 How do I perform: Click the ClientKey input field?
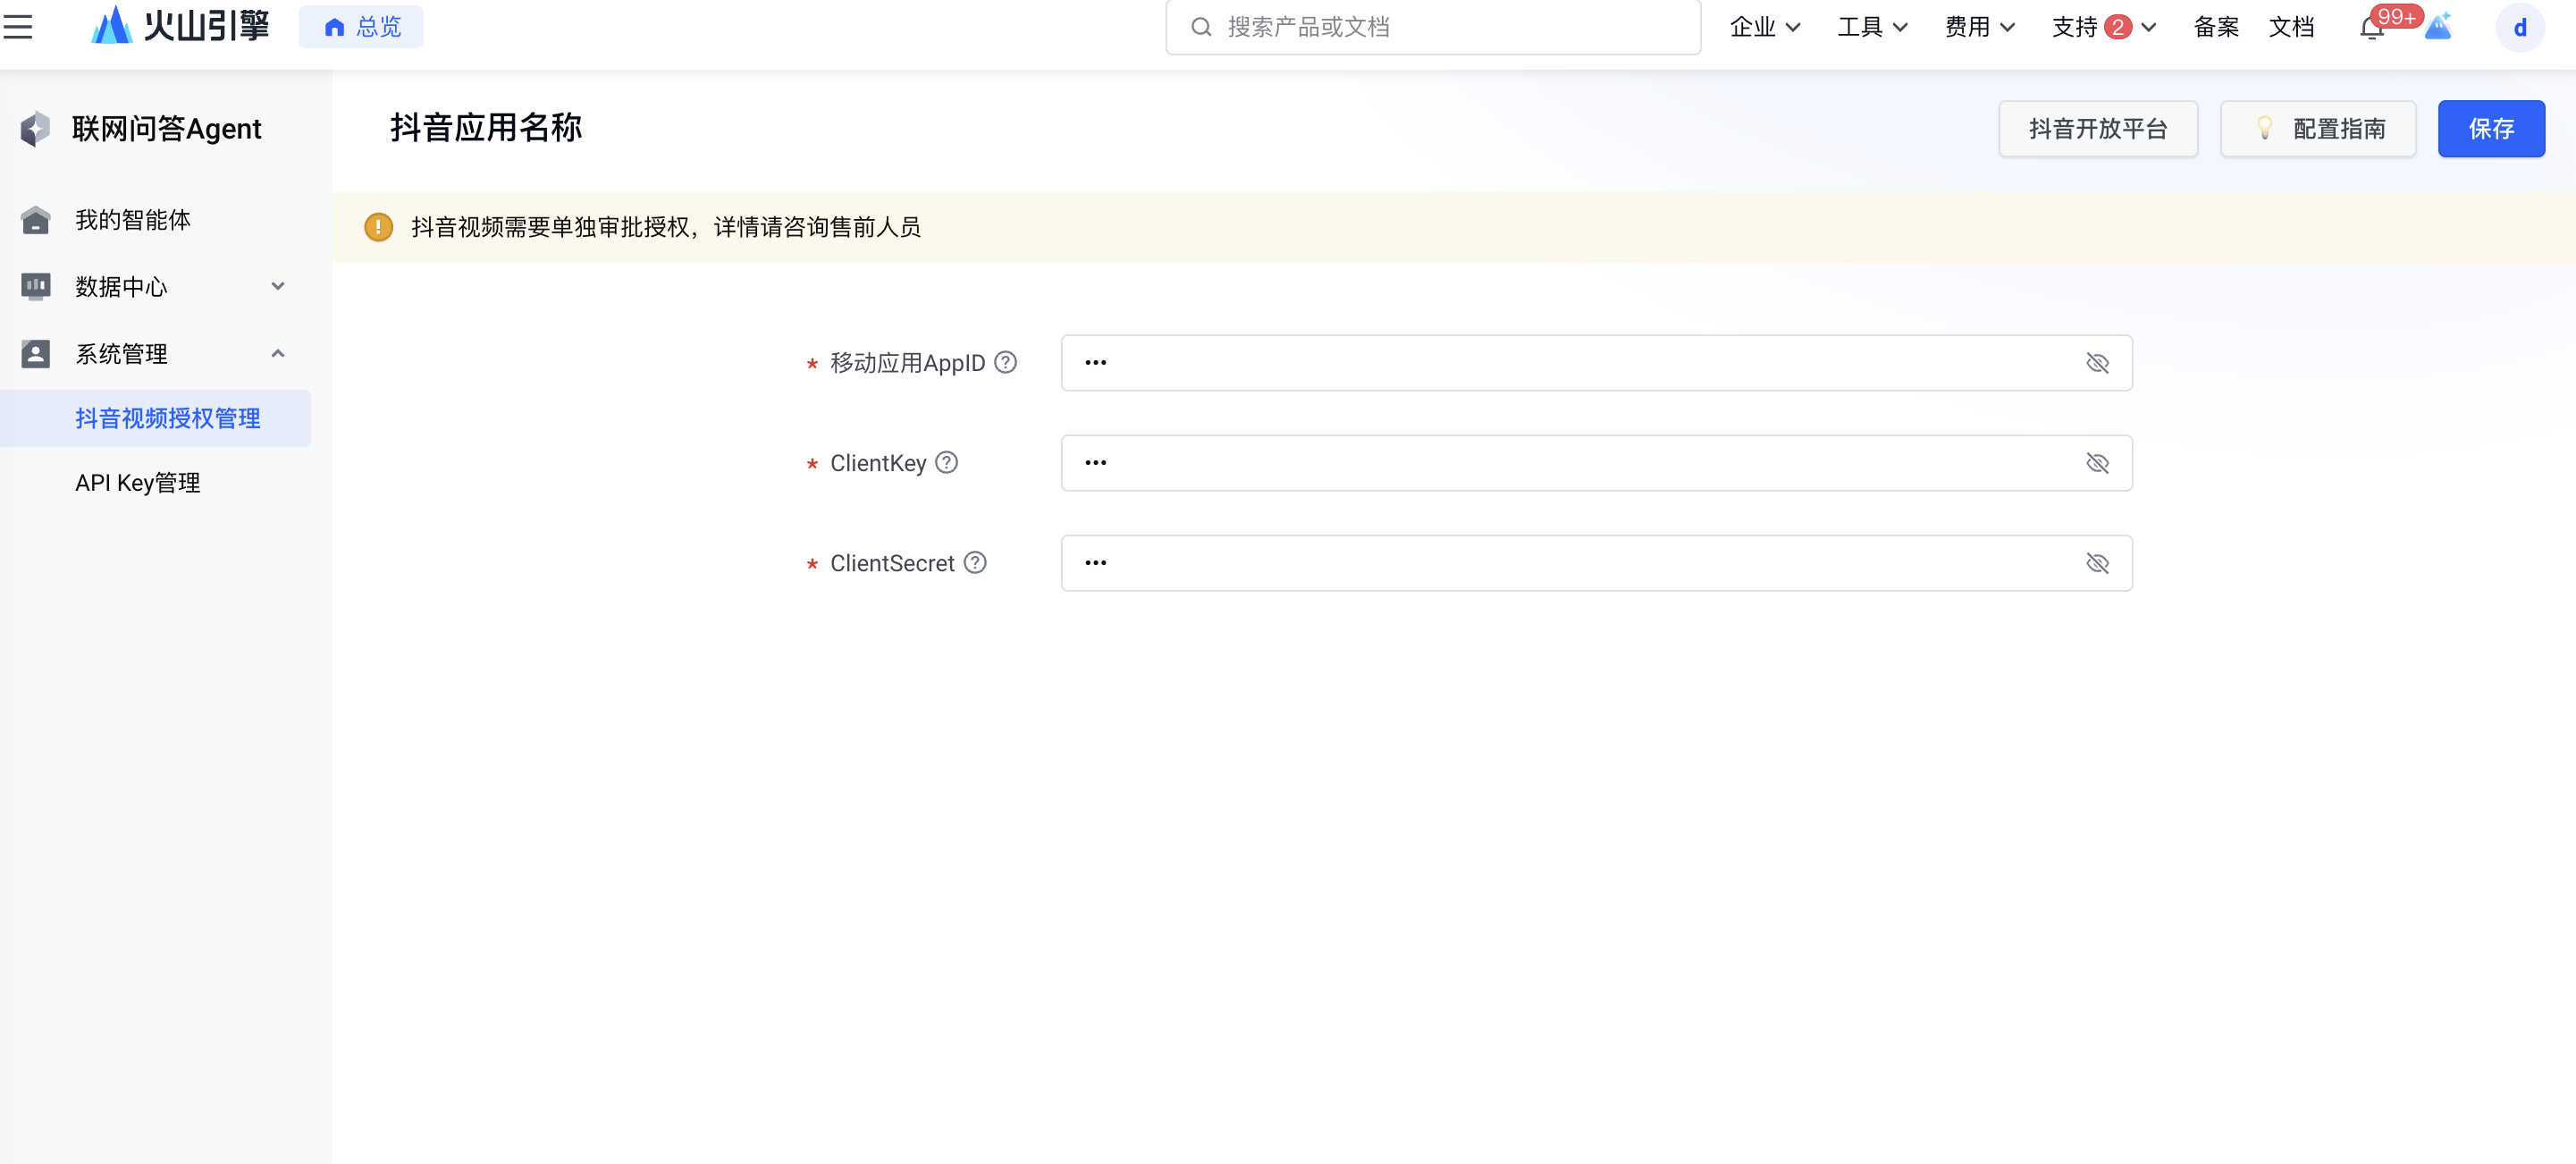click(1596, 463)
